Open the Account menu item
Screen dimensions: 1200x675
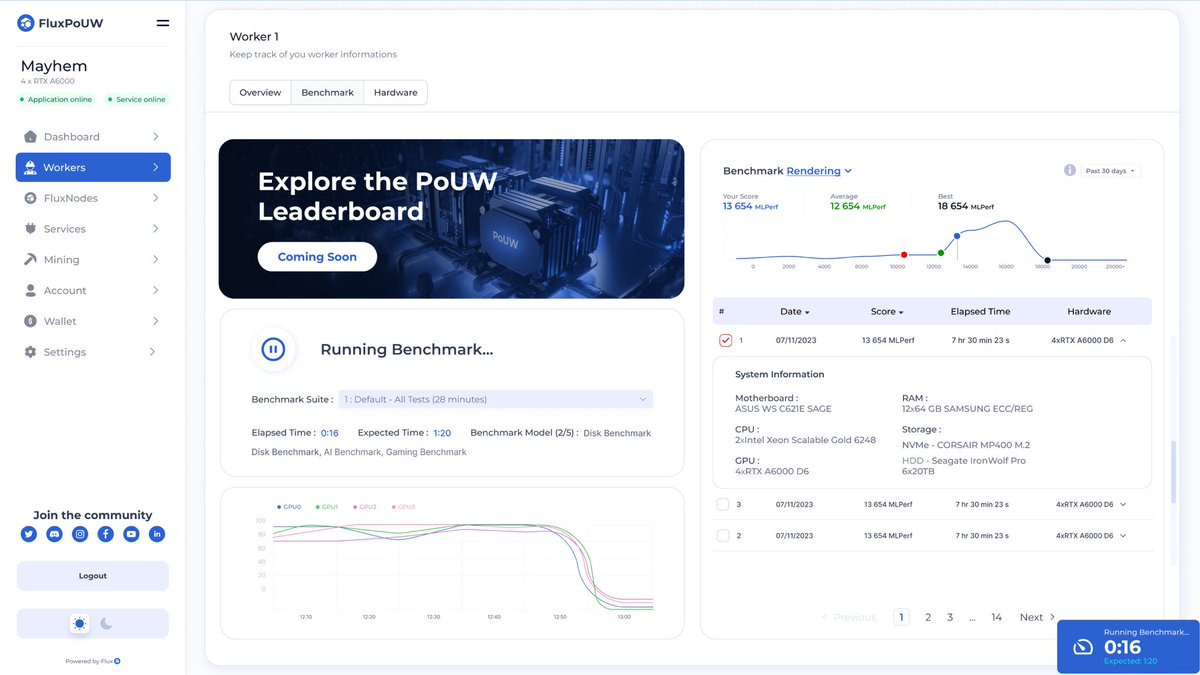(93, 290)
